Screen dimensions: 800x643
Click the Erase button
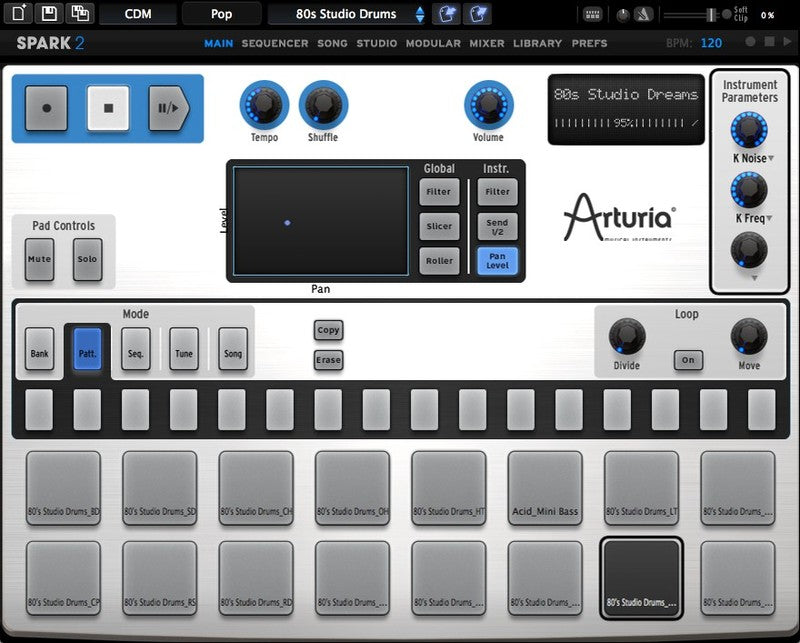point(328,360)
